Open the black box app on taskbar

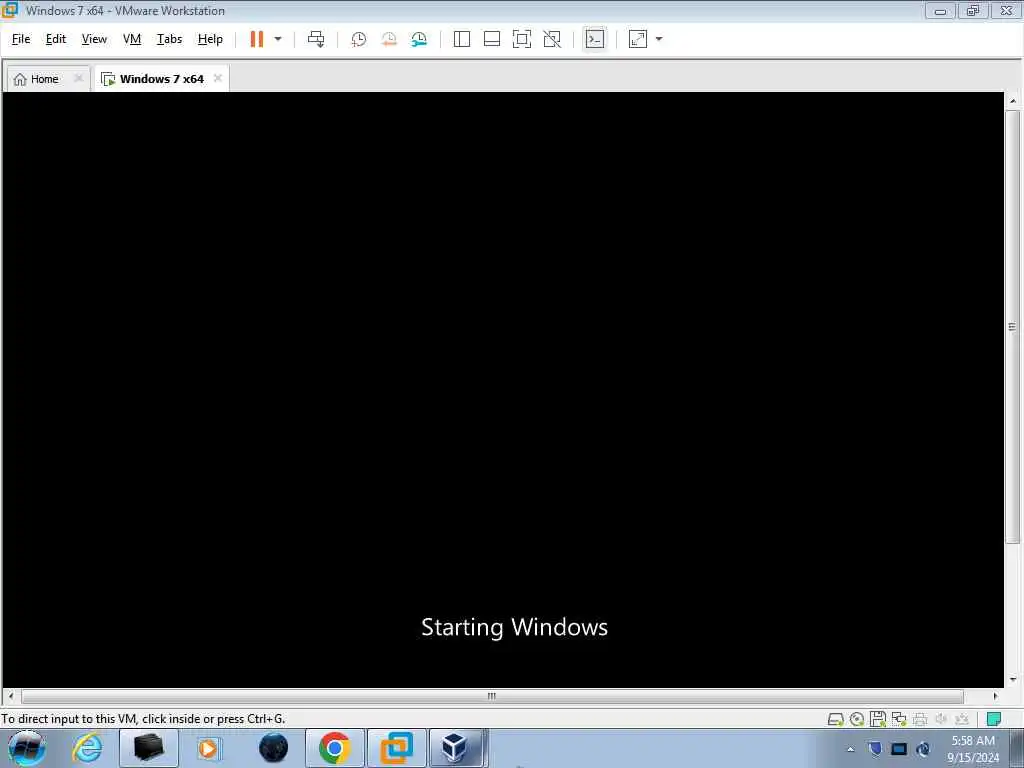coord(148,748)
